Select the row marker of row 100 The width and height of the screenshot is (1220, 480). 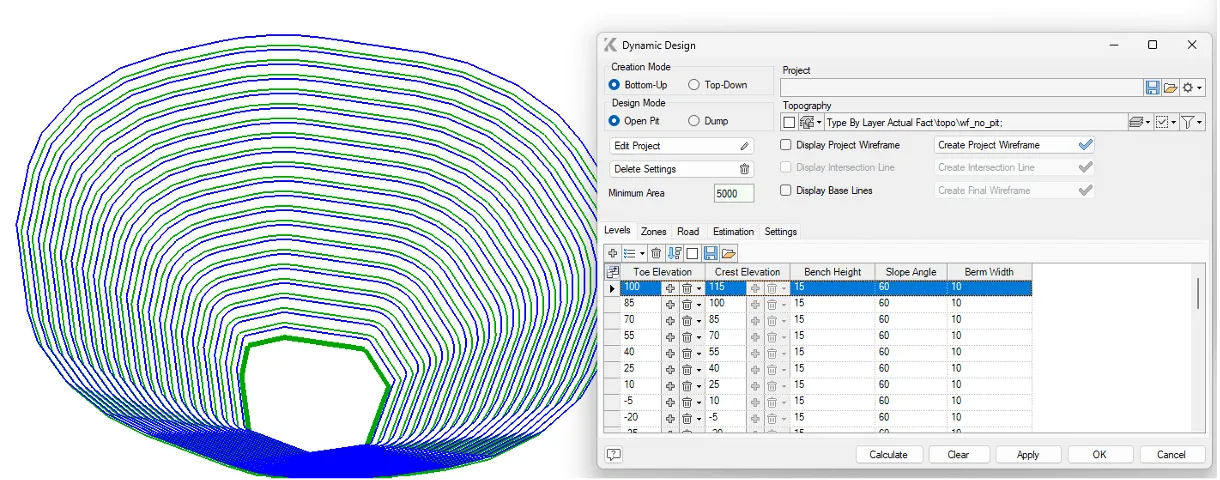612,288
